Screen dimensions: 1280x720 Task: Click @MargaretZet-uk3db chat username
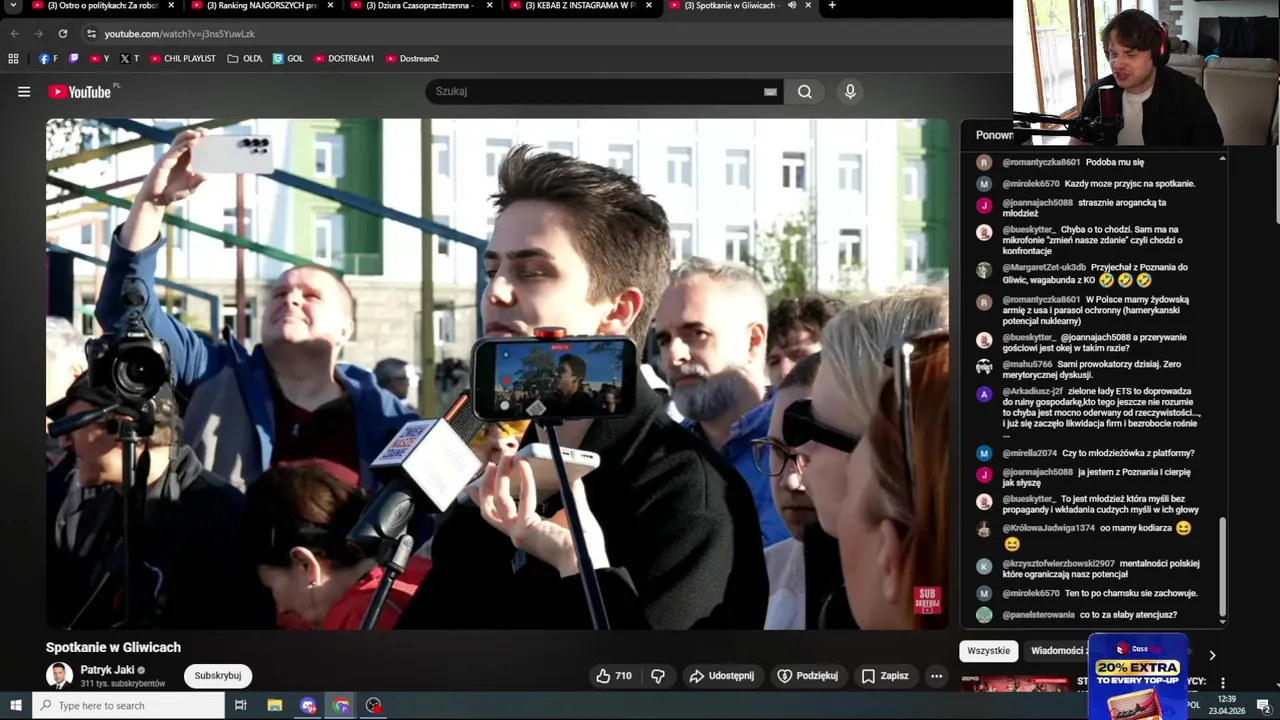pyautogui.click(x=1044, y=267)
